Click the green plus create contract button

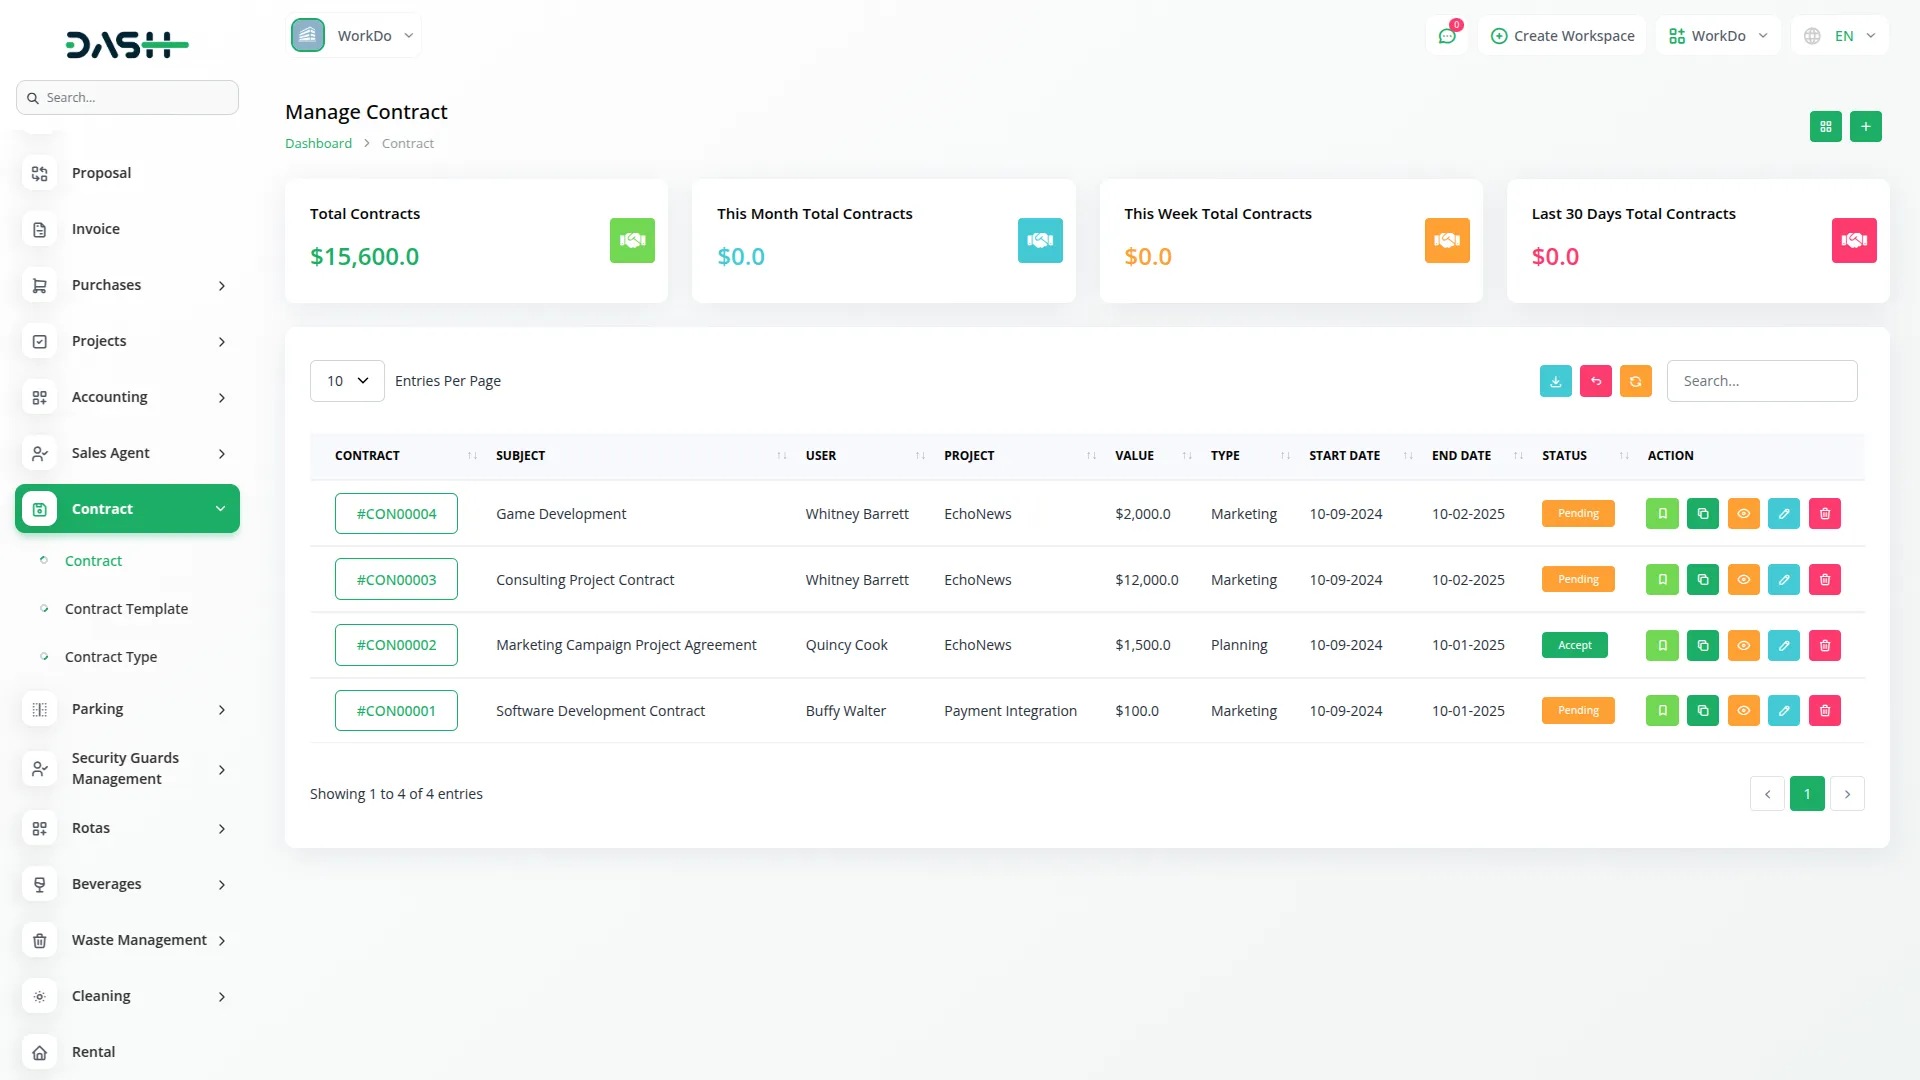coord(1865,127)
